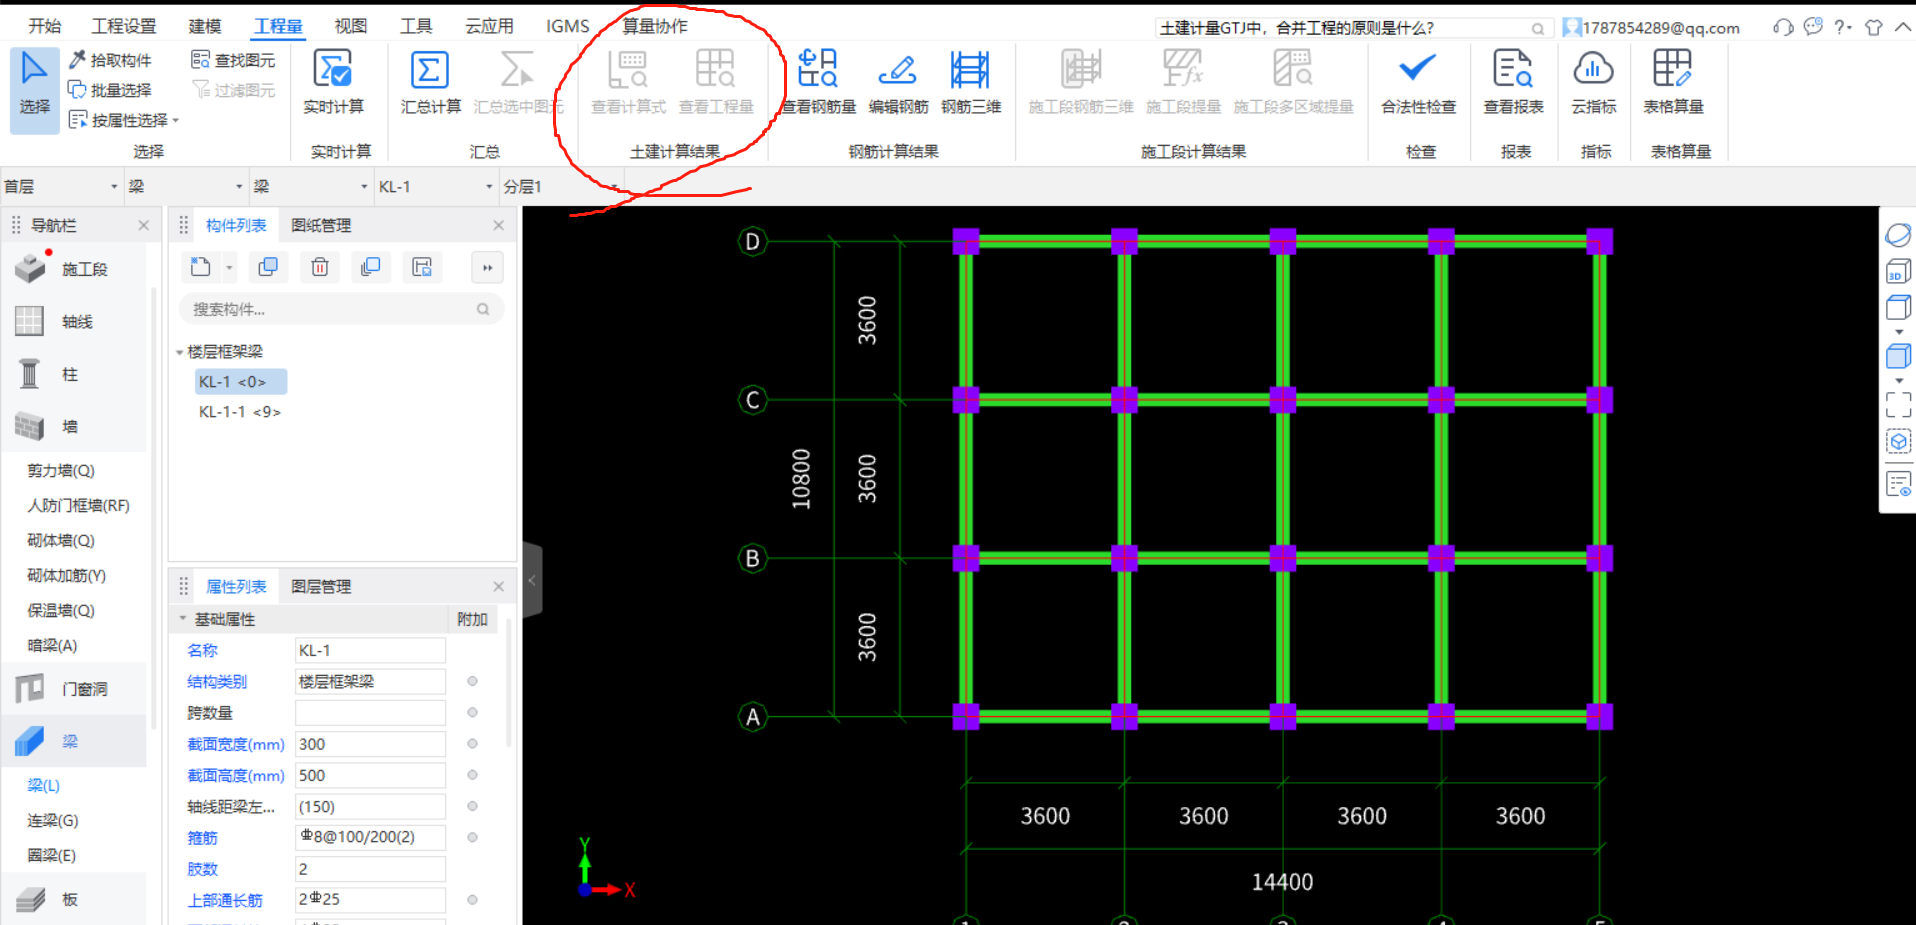The image size is (1916, 925).
Task: Switch to the 视图 tab
Action: pos(350,26)
